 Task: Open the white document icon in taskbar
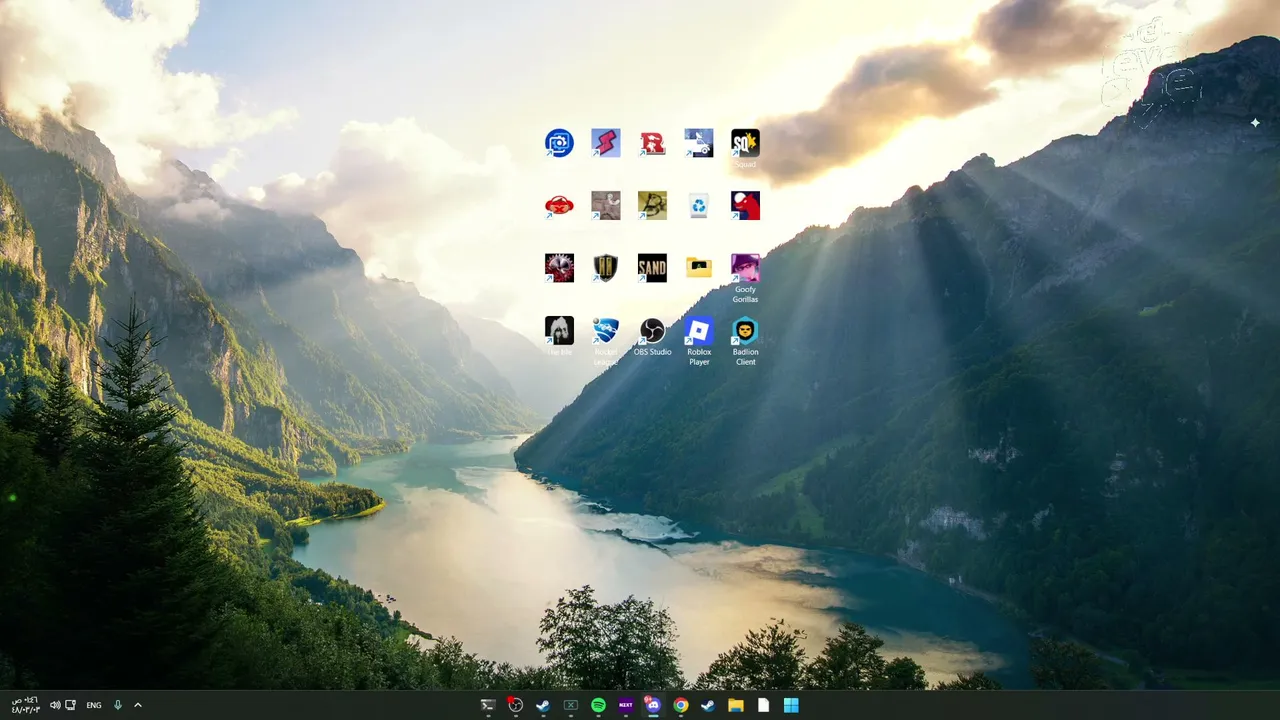[x=764, y=705]
